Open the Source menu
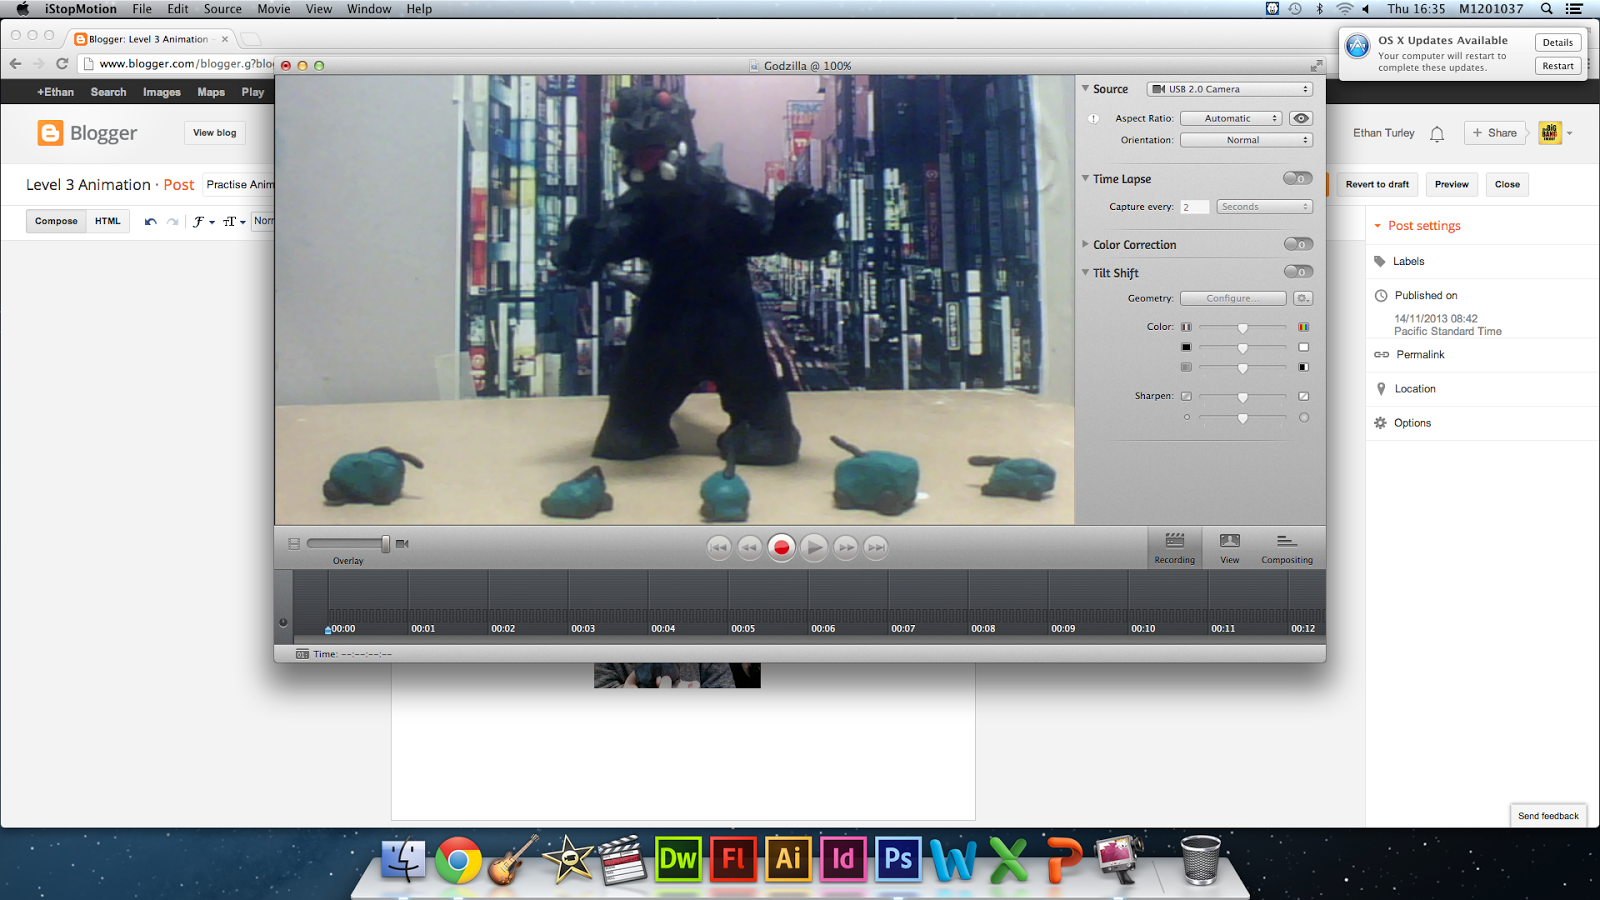Viewport: 1600px width, 900px height. 223,9
